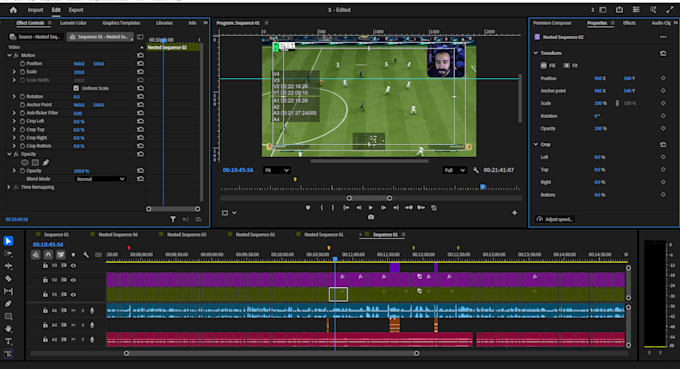
Task: Open the Full playback resolution dropdown
Action: 454,170
